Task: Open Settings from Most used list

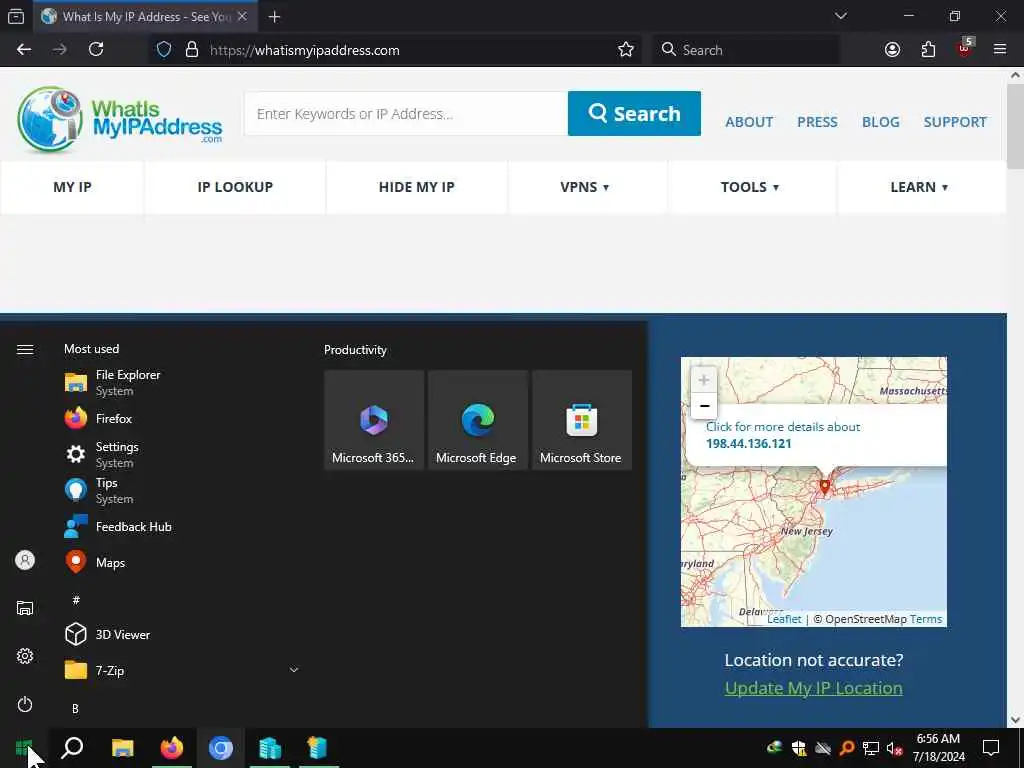Action: (x=183, y=455)
